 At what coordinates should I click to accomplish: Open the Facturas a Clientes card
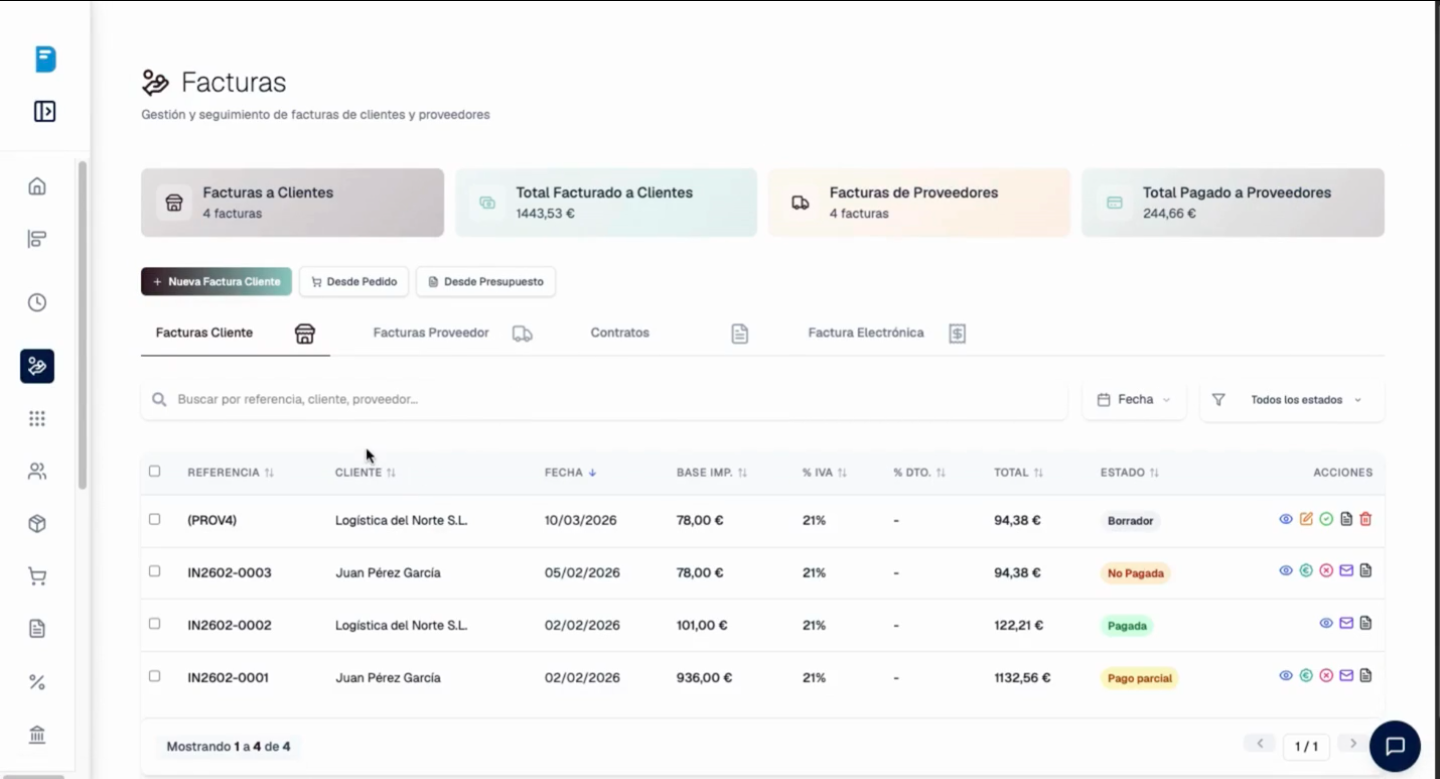click(x=292, y=202)
